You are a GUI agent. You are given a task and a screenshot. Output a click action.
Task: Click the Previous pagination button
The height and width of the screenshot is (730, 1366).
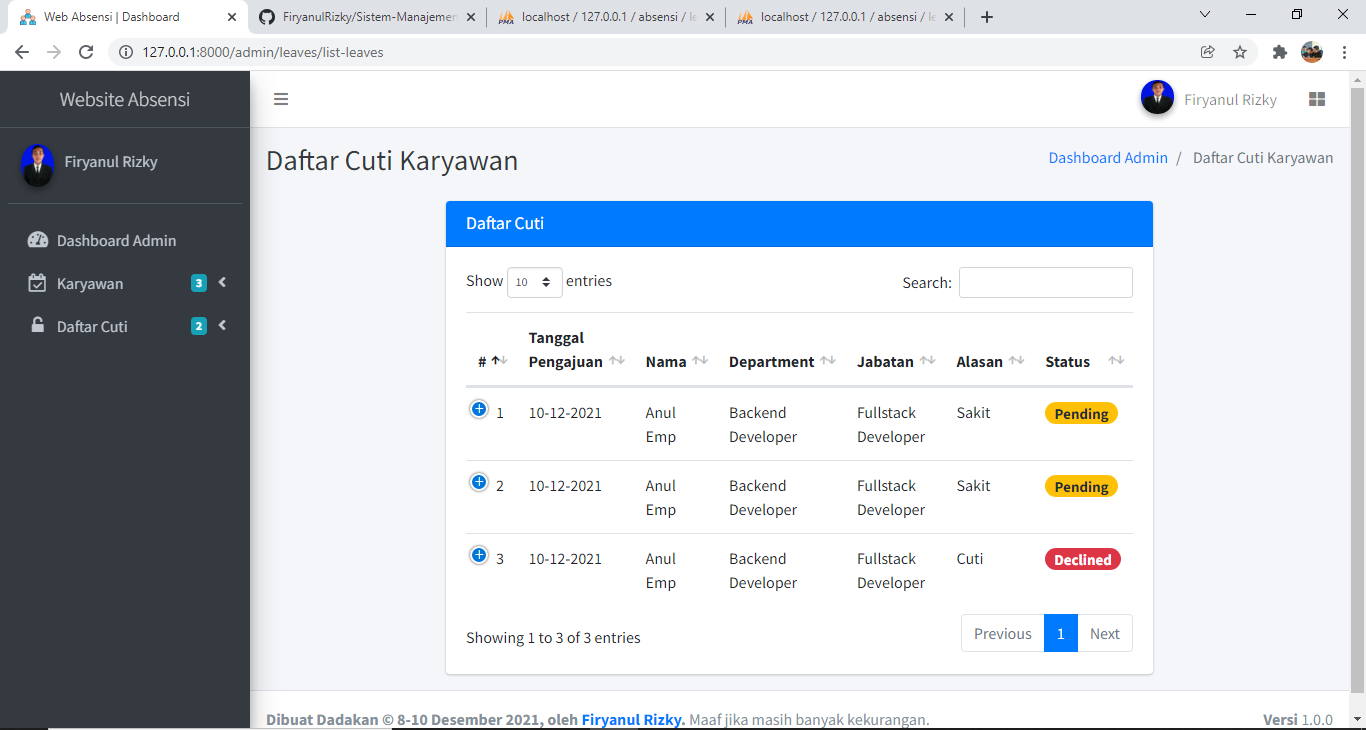[1002, 633]
